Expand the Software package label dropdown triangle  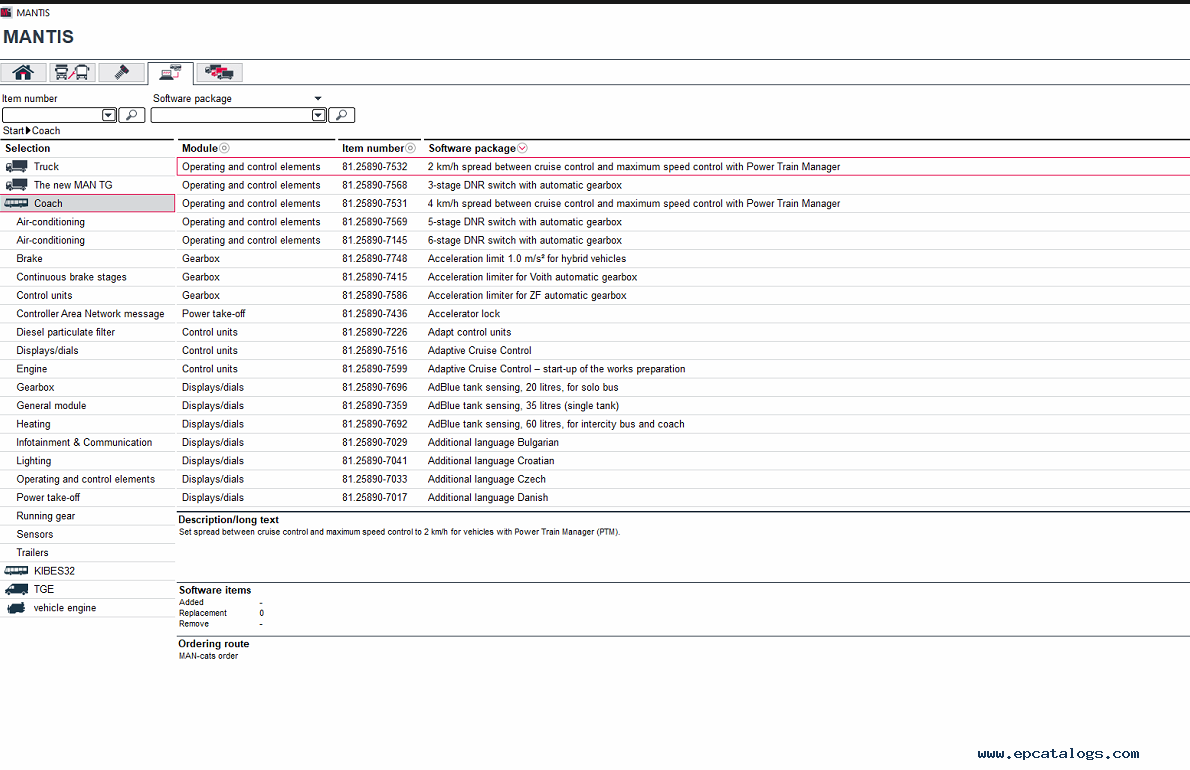318,99
